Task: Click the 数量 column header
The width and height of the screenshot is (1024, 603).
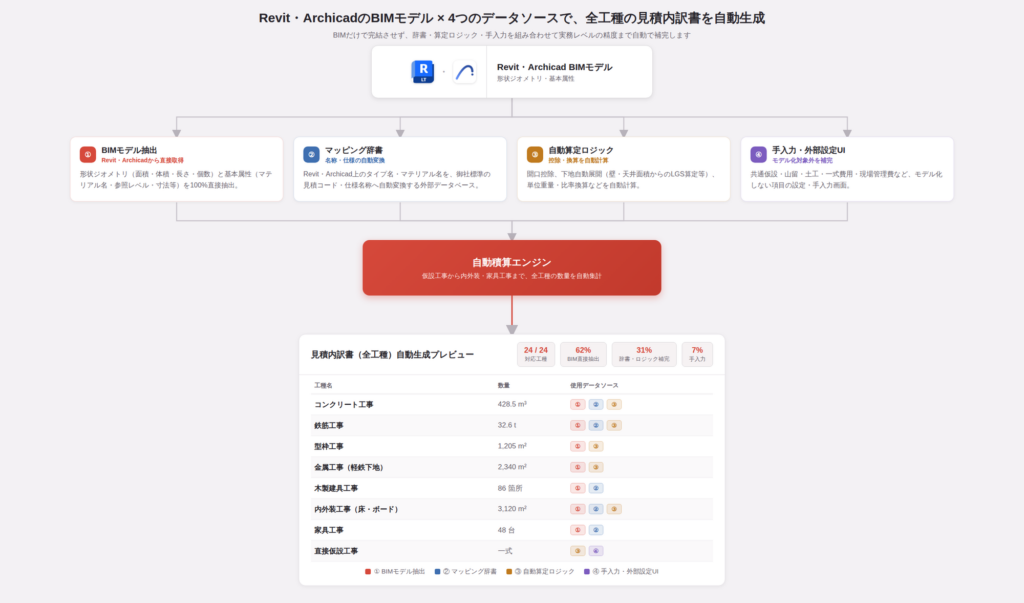Action: pyautogui.click(x=504, y=385)
